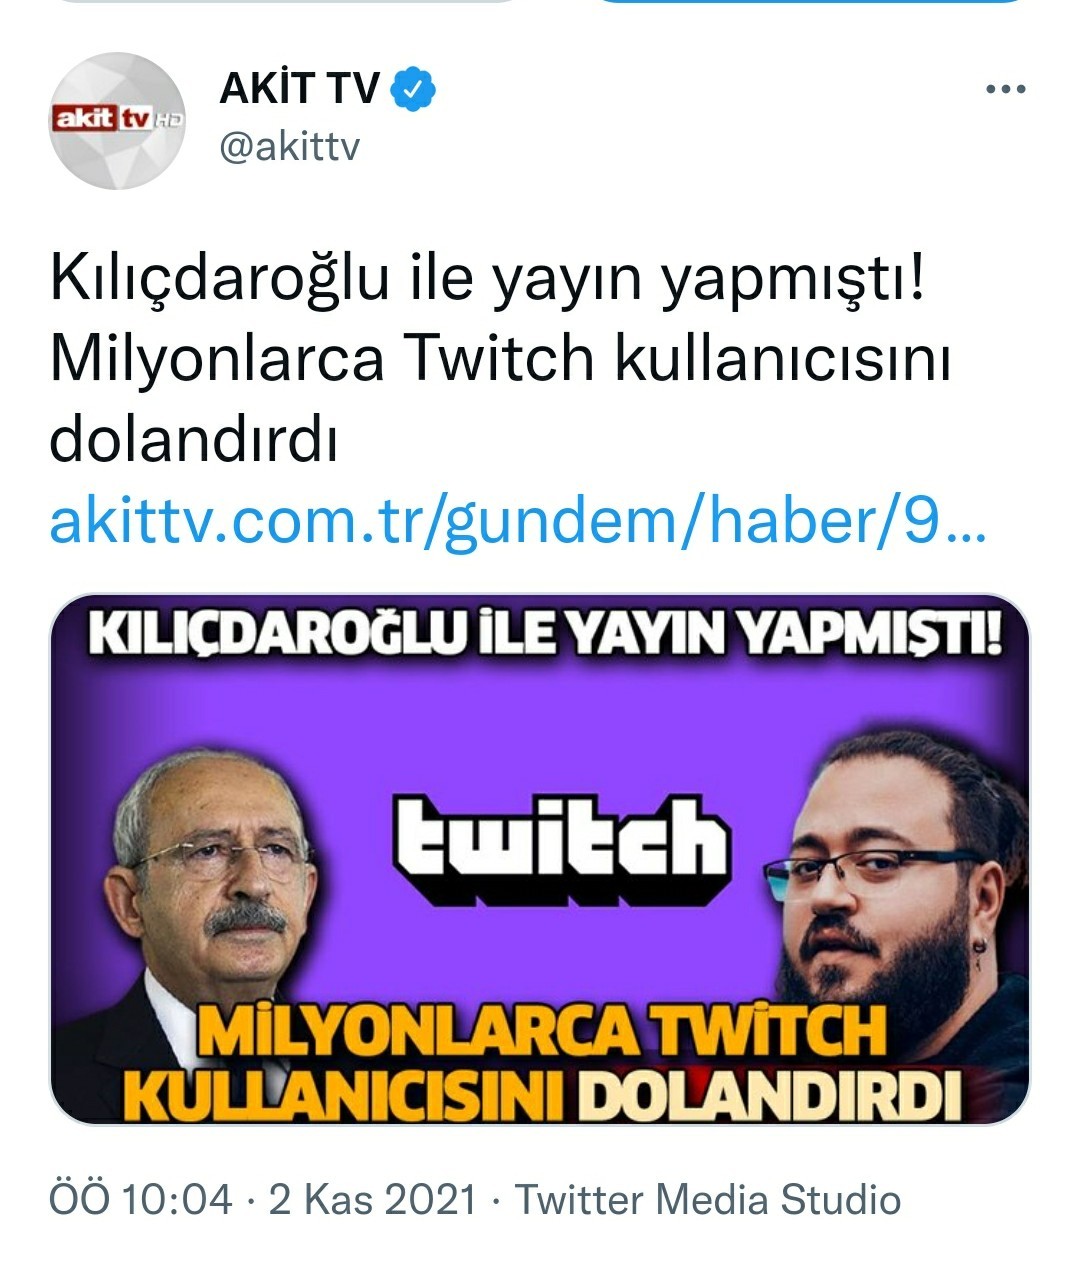Open the three-dot more options menu

point(1006,90)
